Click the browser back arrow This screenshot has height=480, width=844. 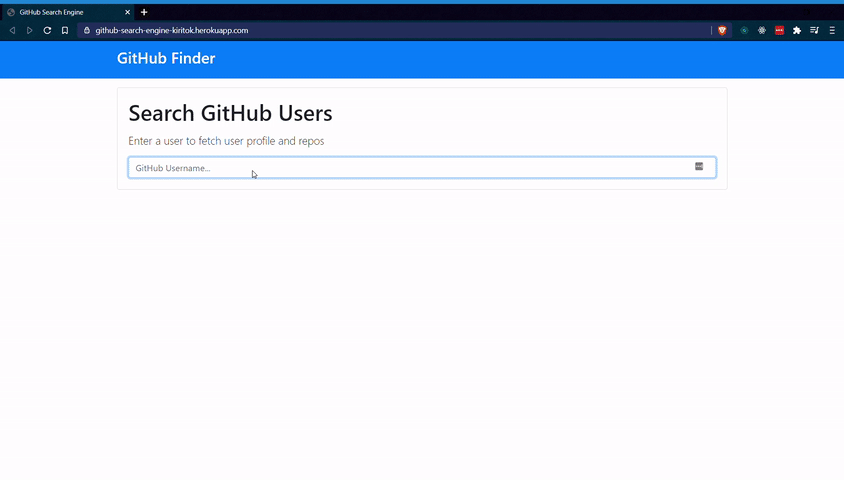click(x=12, y=31)
